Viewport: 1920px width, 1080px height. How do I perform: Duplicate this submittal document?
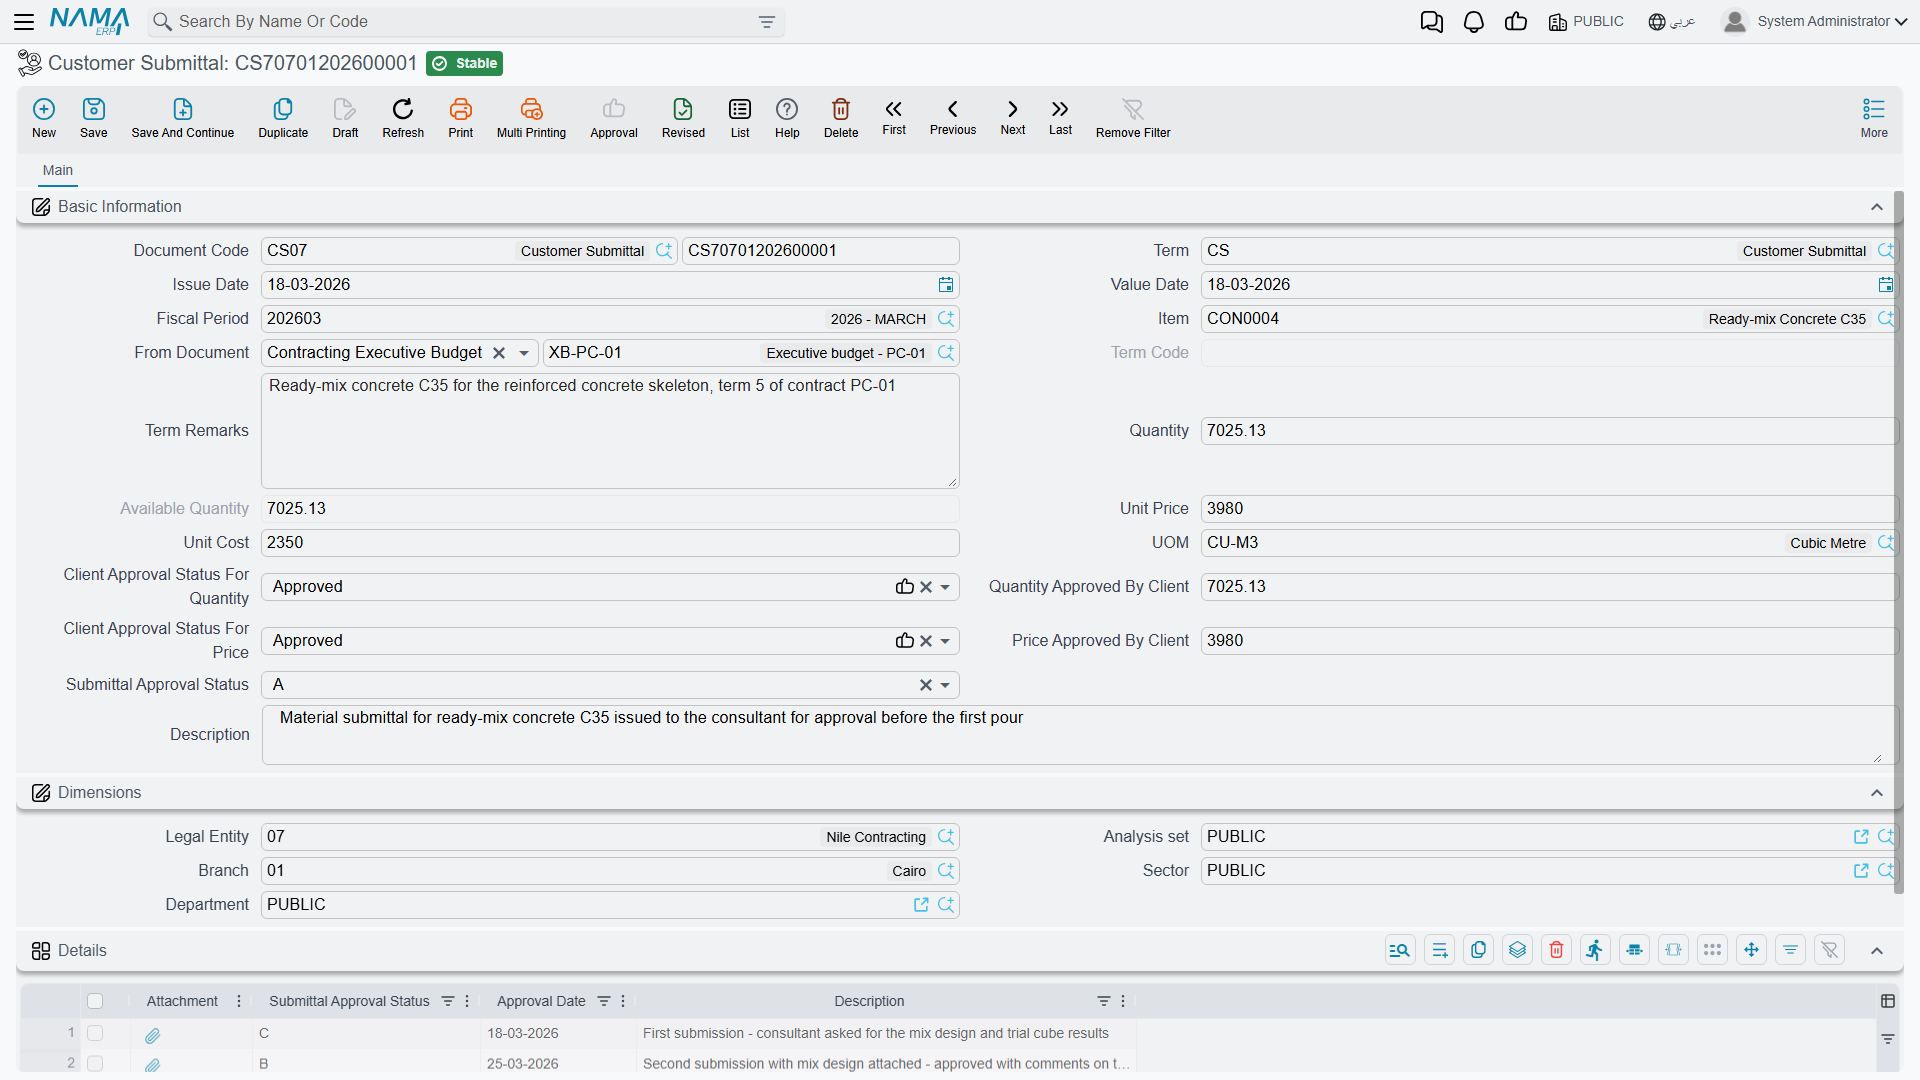(x=283, y=117)
